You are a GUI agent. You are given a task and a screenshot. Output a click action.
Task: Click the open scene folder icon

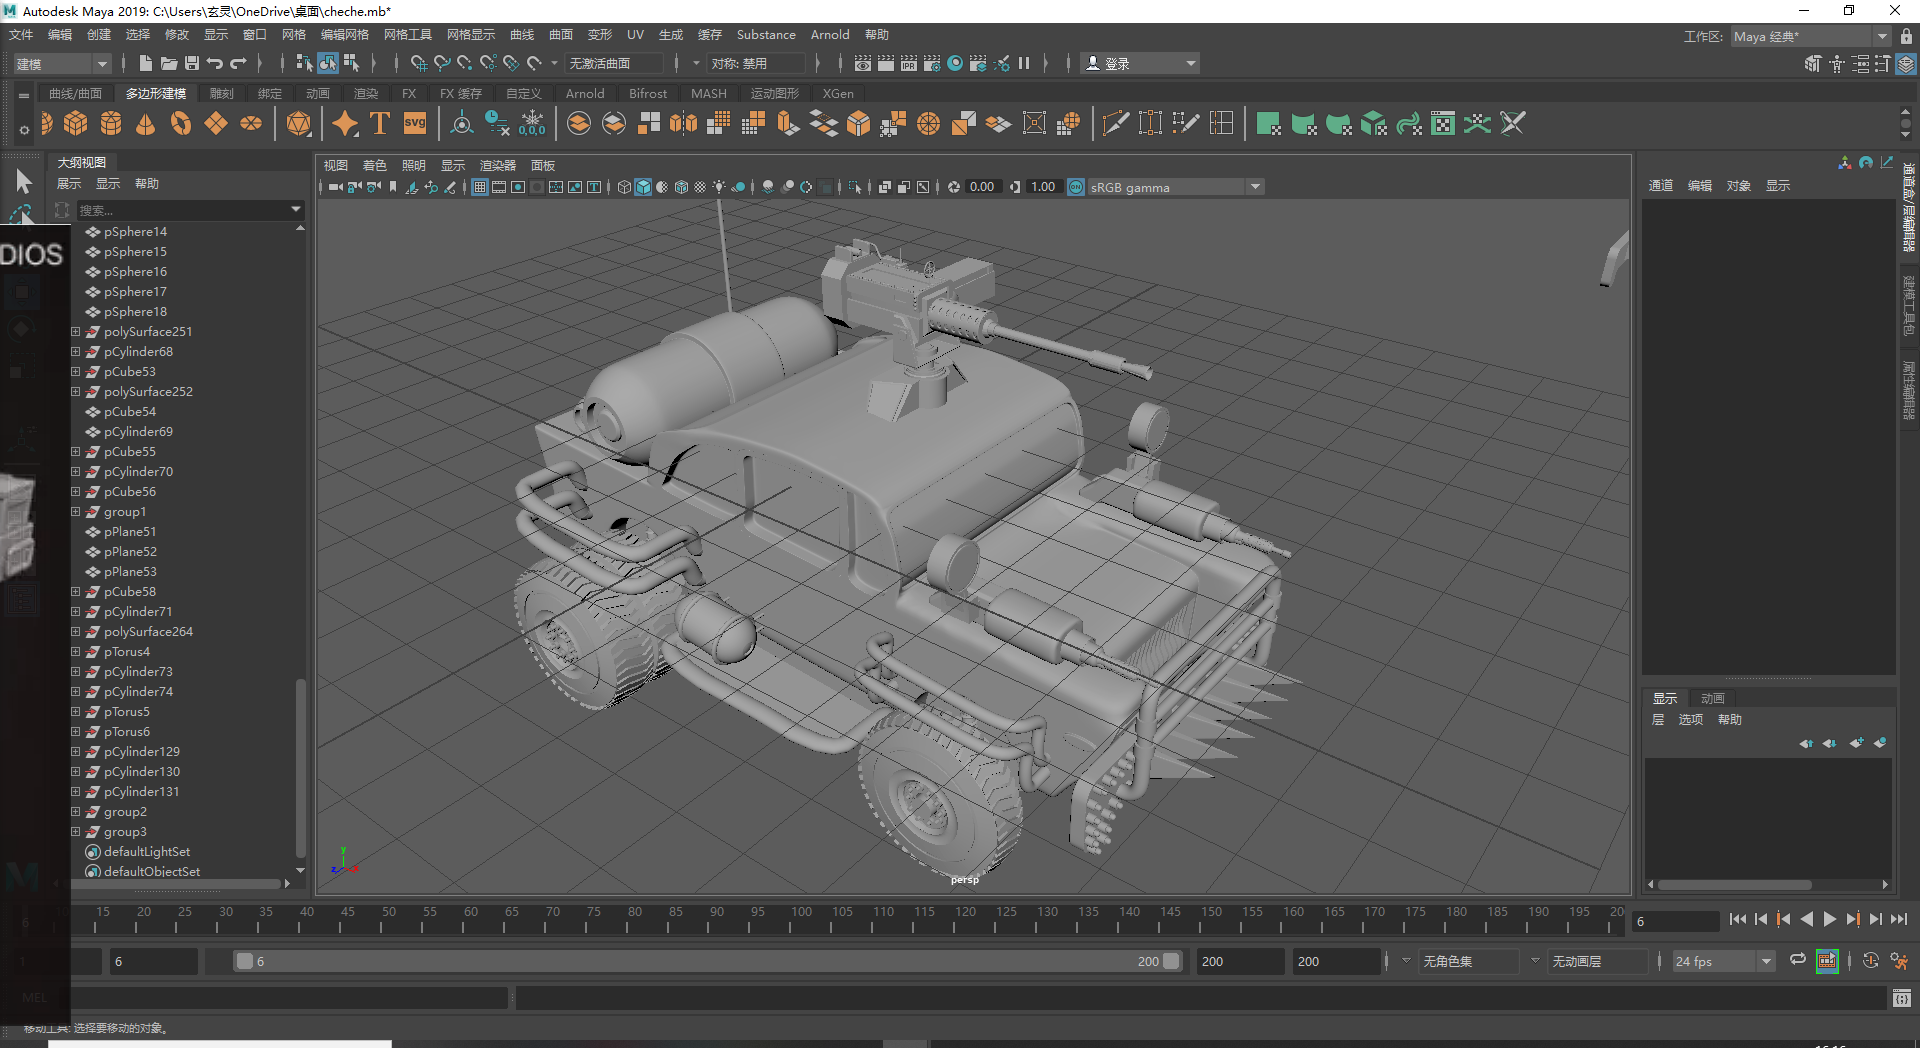click(x=169, y=63)
